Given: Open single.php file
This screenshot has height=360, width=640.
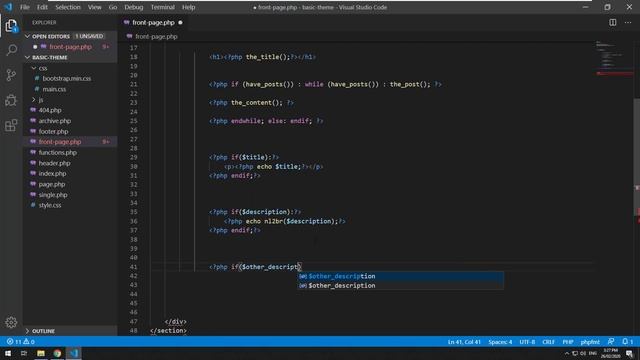Looking at the screenshot, I should tap(53, 195).
